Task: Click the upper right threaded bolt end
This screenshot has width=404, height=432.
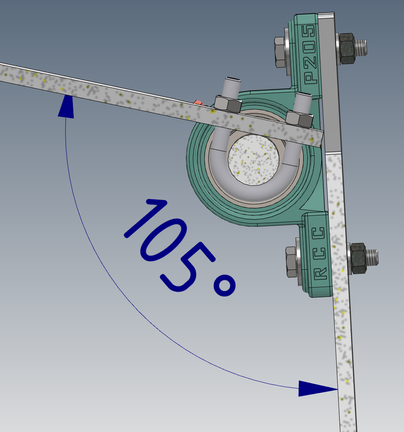Action: pyautogui.click(x=361, y=47)
